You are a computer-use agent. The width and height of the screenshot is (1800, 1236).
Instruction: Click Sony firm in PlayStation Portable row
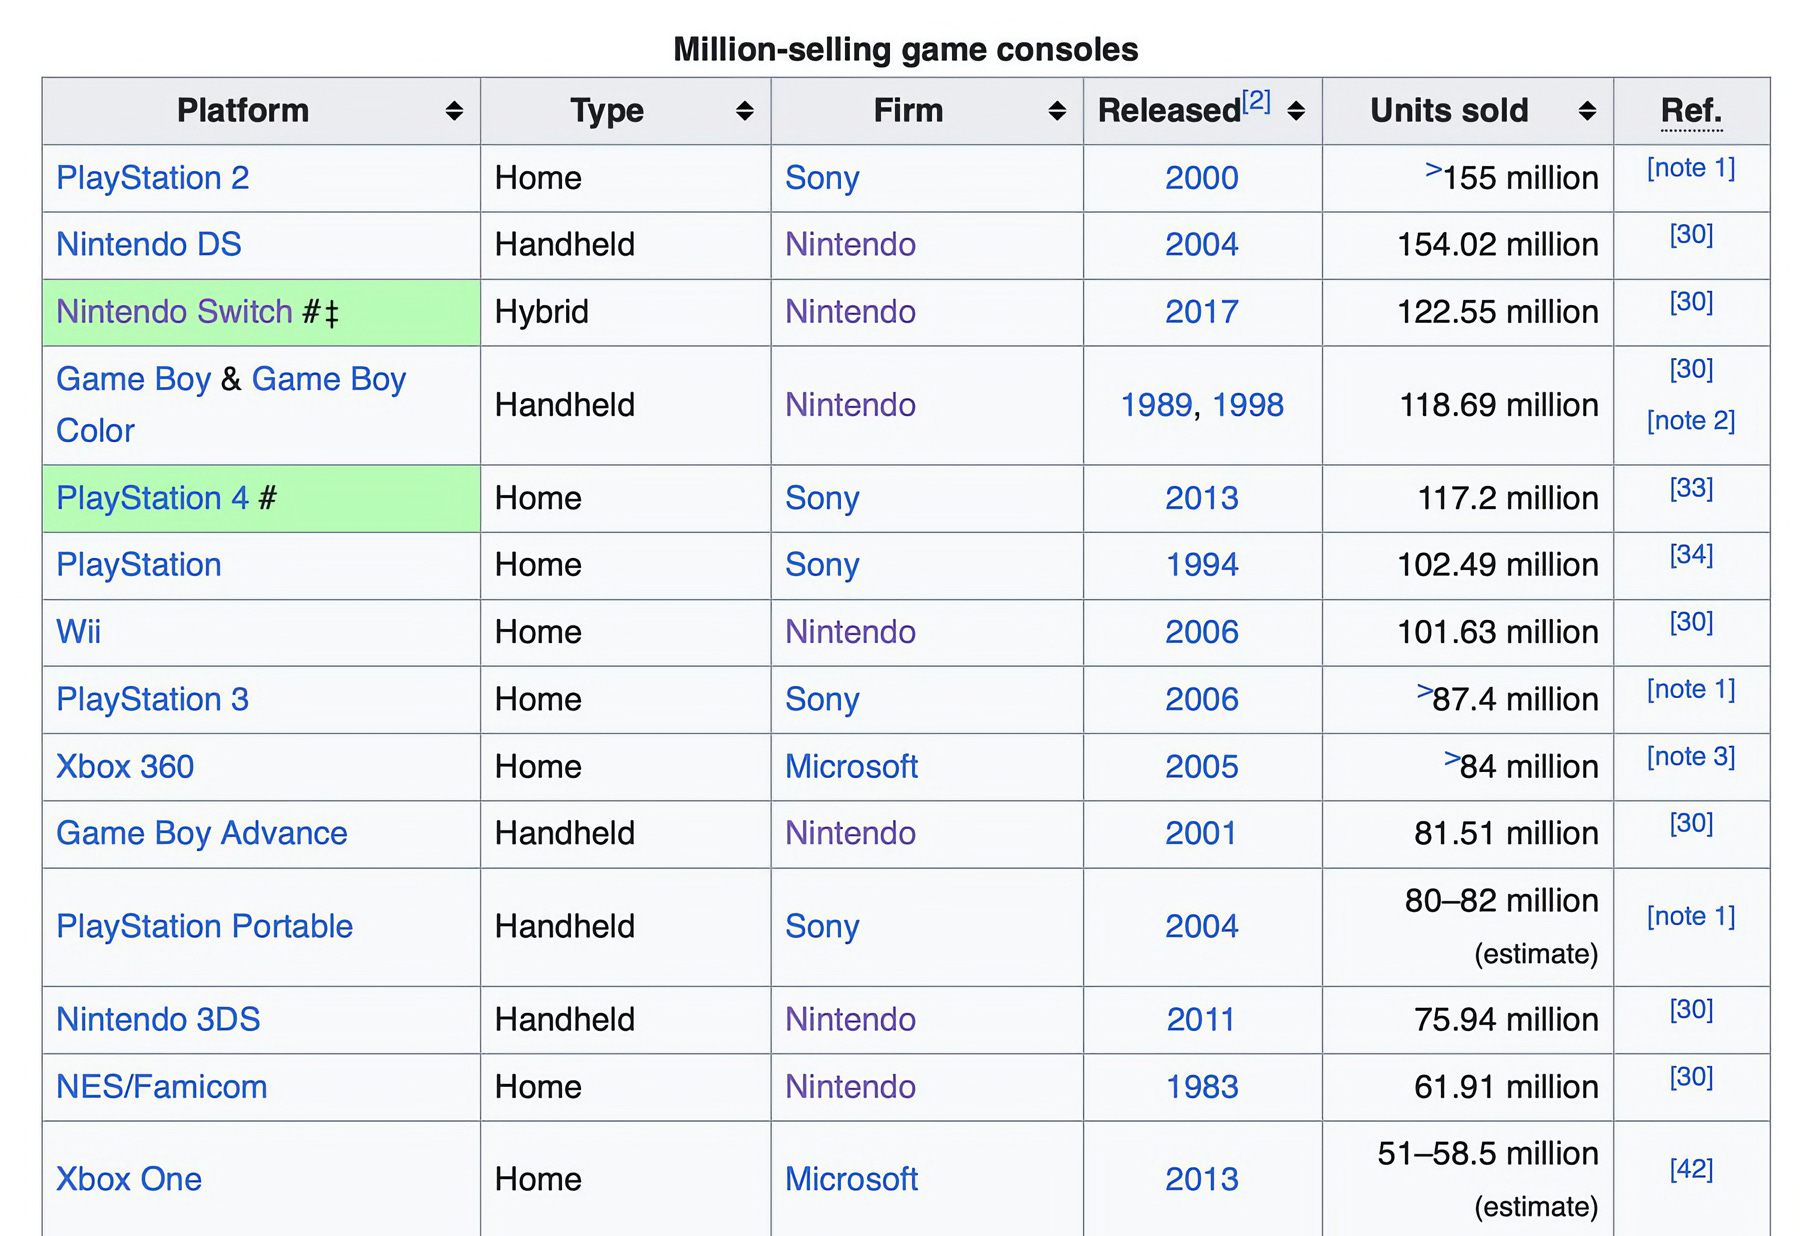point(822,927)
